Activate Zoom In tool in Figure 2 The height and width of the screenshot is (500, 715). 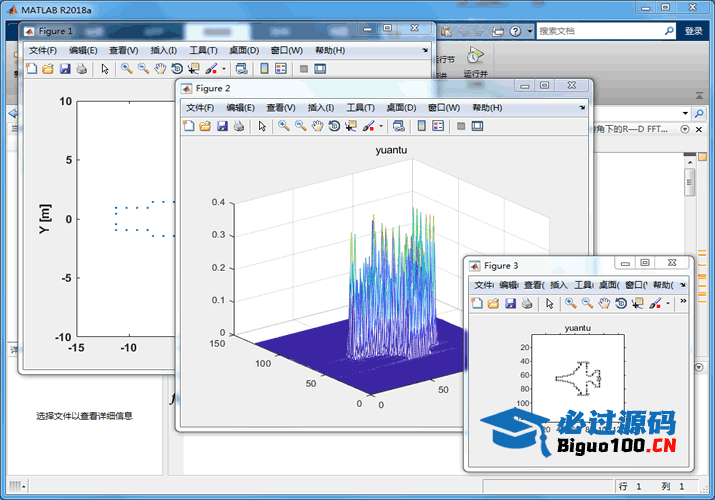pyautogui.click(x=284, y=126)
